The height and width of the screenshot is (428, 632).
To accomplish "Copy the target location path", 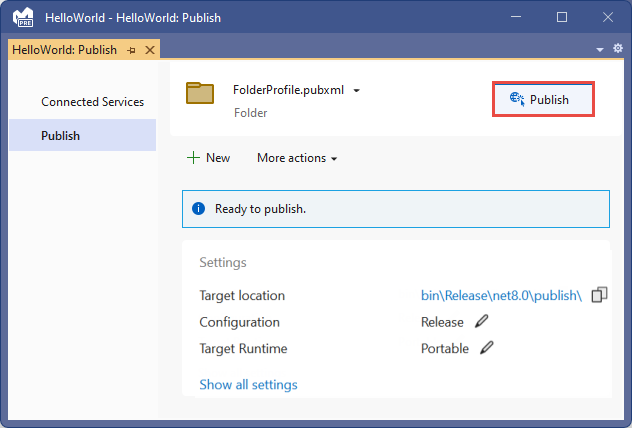I will [599, 295].
